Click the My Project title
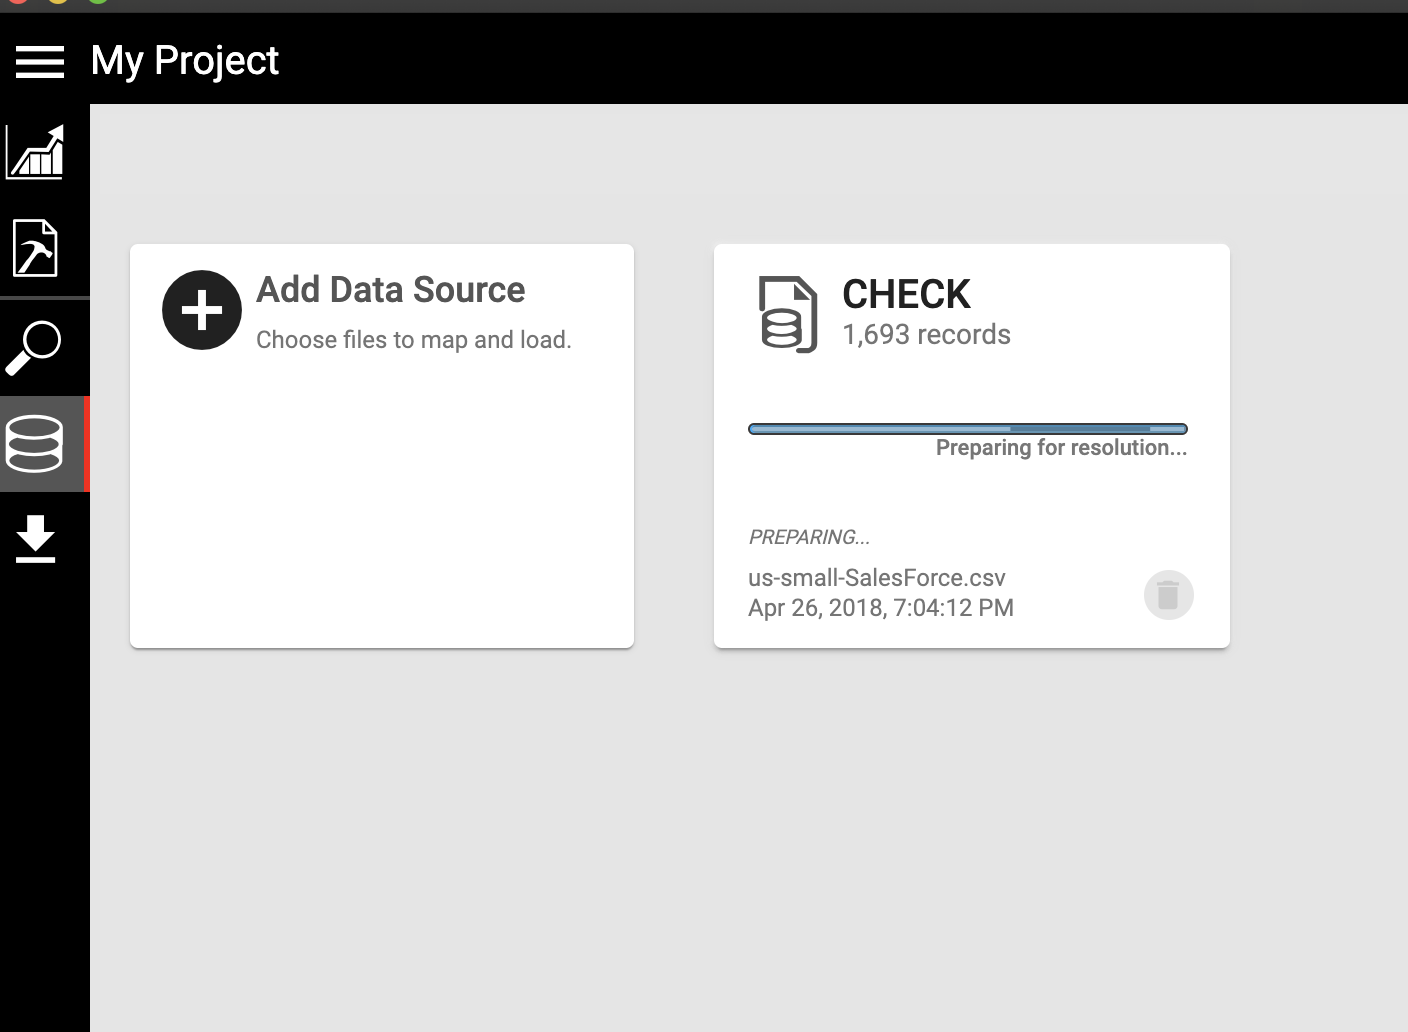This screenshot has height=1032, width=1408. tap(185, 61)
